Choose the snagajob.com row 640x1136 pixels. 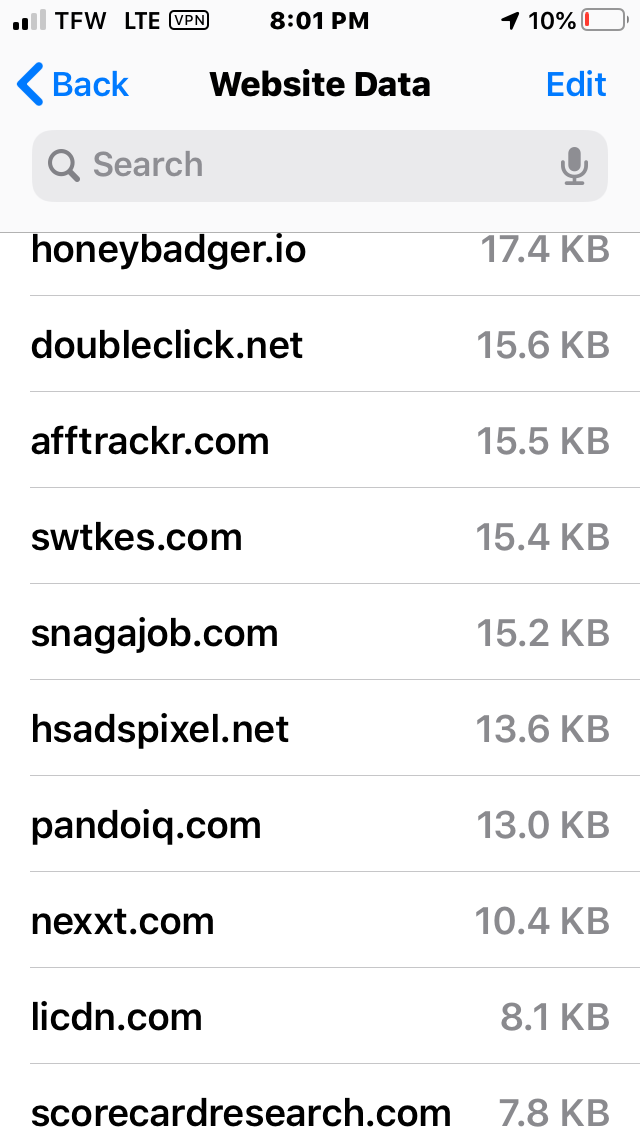tap(320, 632)
